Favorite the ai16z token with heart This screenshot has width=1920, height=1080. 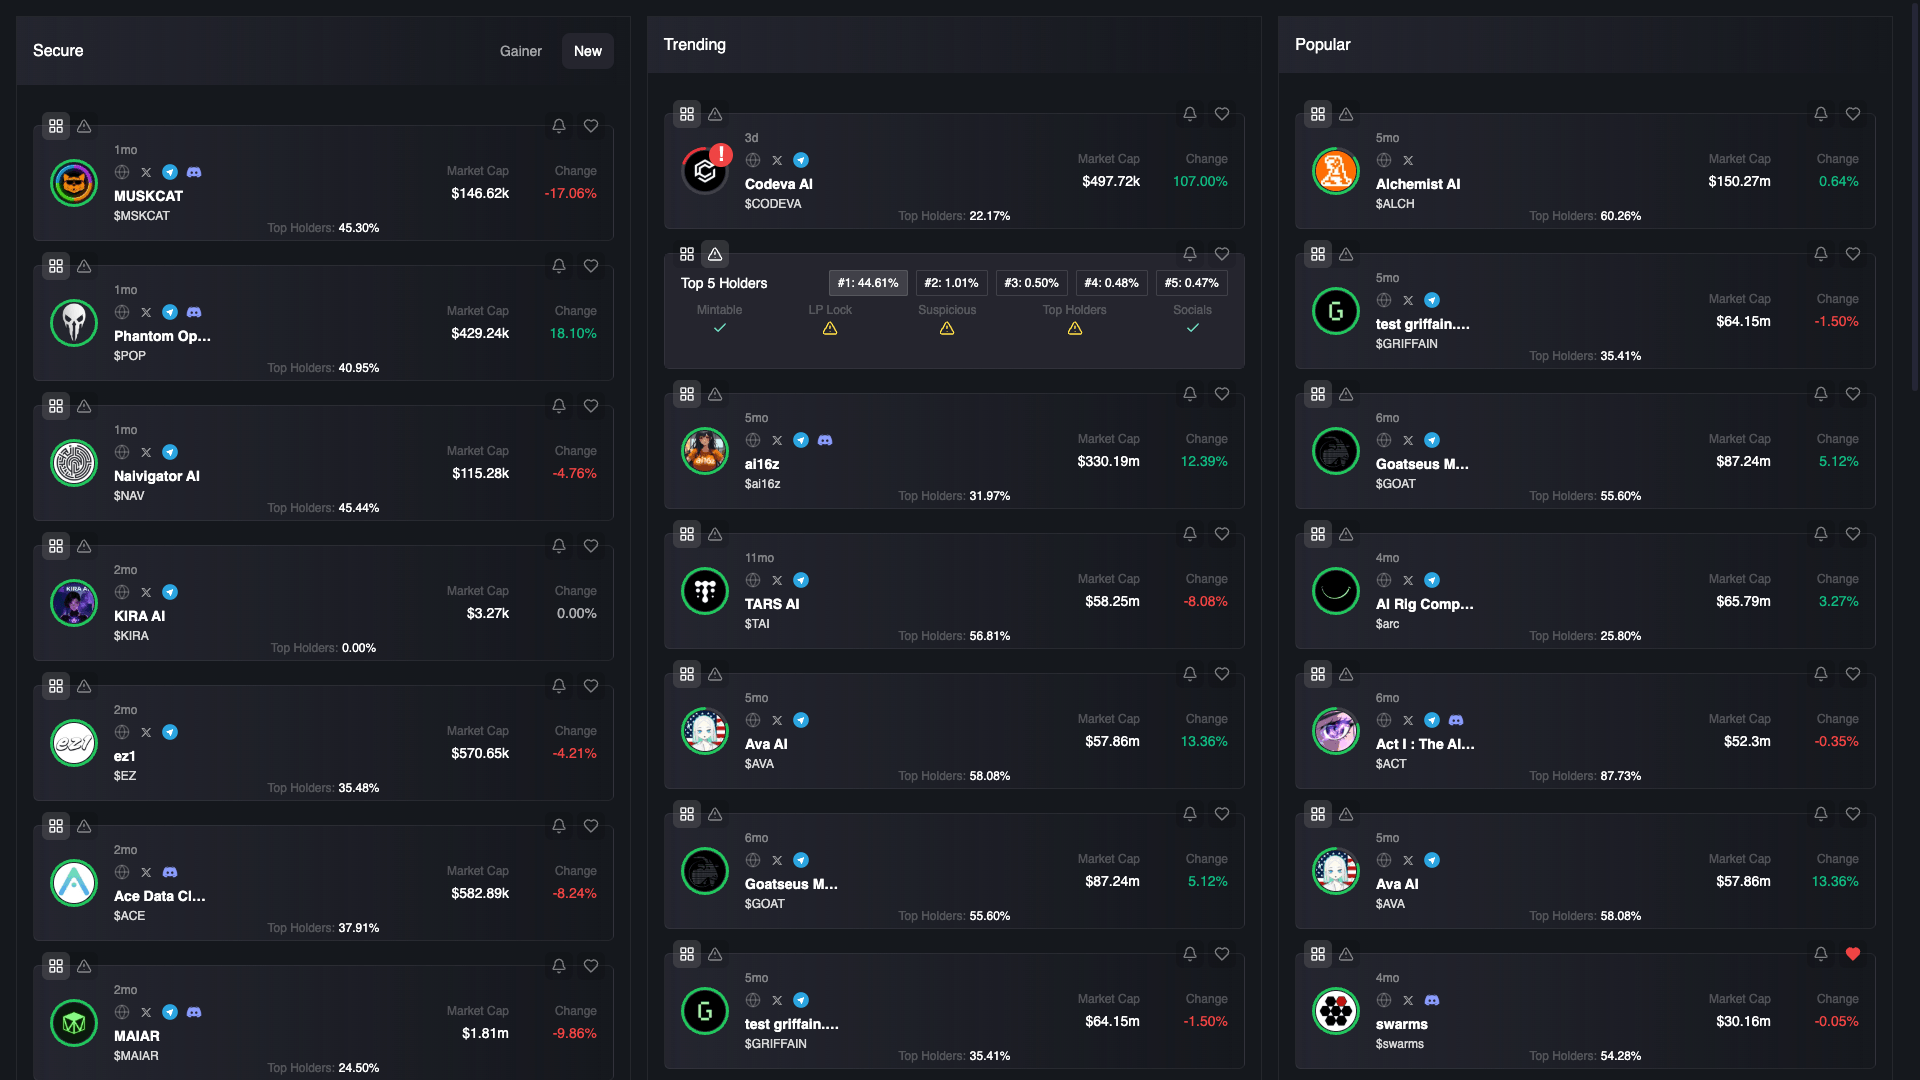pyautogui.click(x=1222, y=394)
